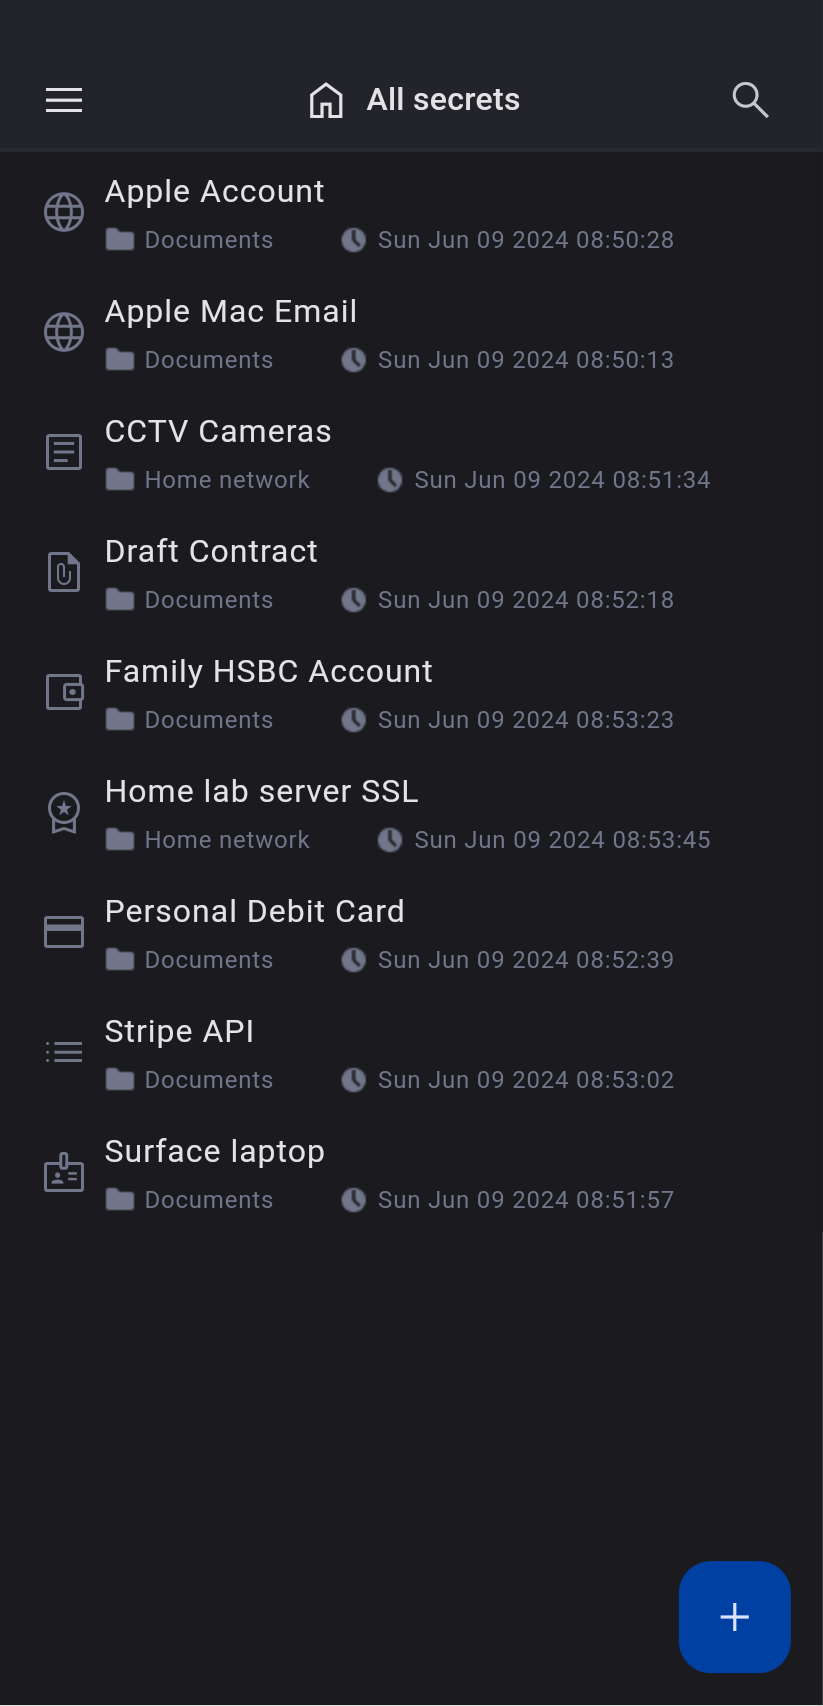Click the note icon for CCTV Cameras
Image resolution: width=823 pixels, height=1706 pixels.
pyautogui.click(x=64, y=452)
